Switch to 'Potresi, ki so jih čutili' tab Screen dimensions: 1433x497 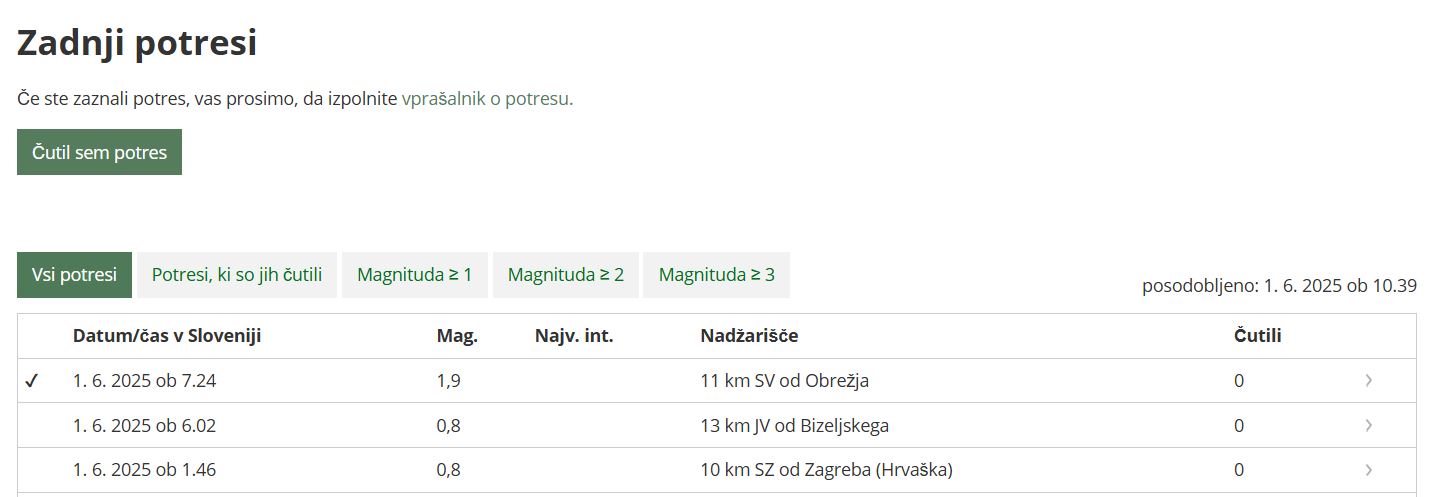[237, 275]
